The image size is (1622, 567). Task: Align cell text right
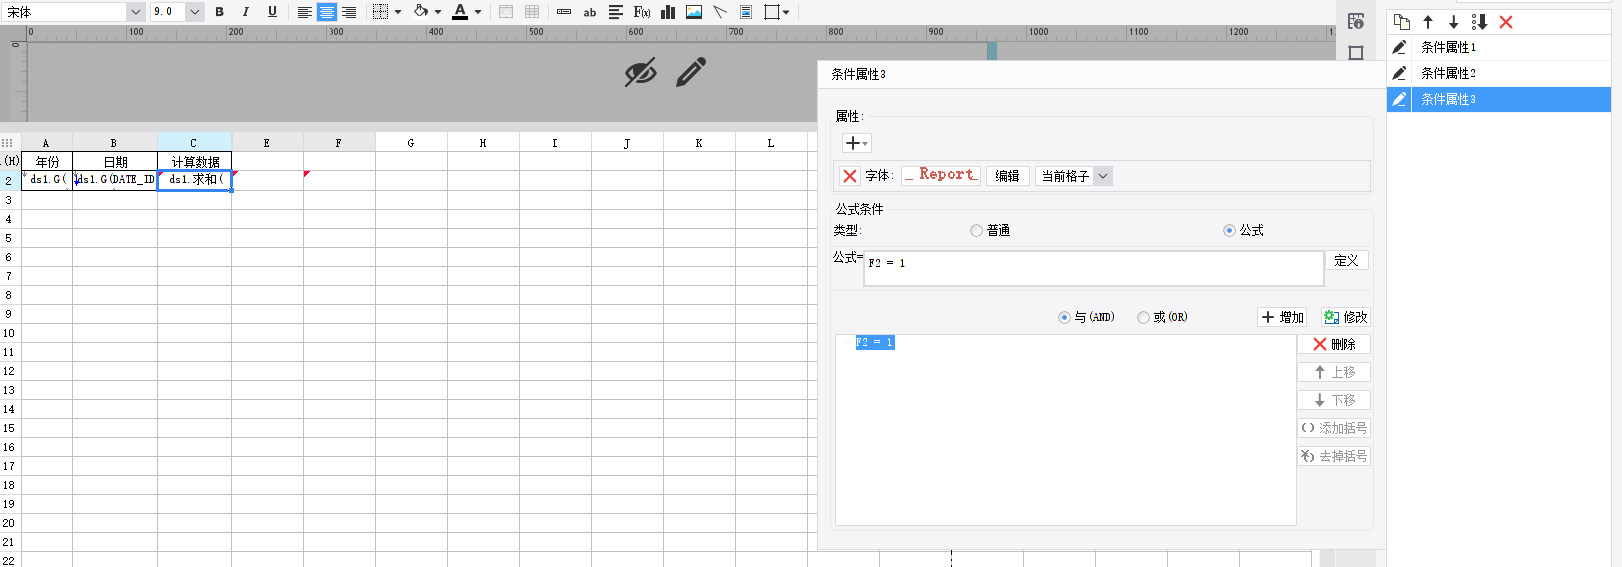349,12
